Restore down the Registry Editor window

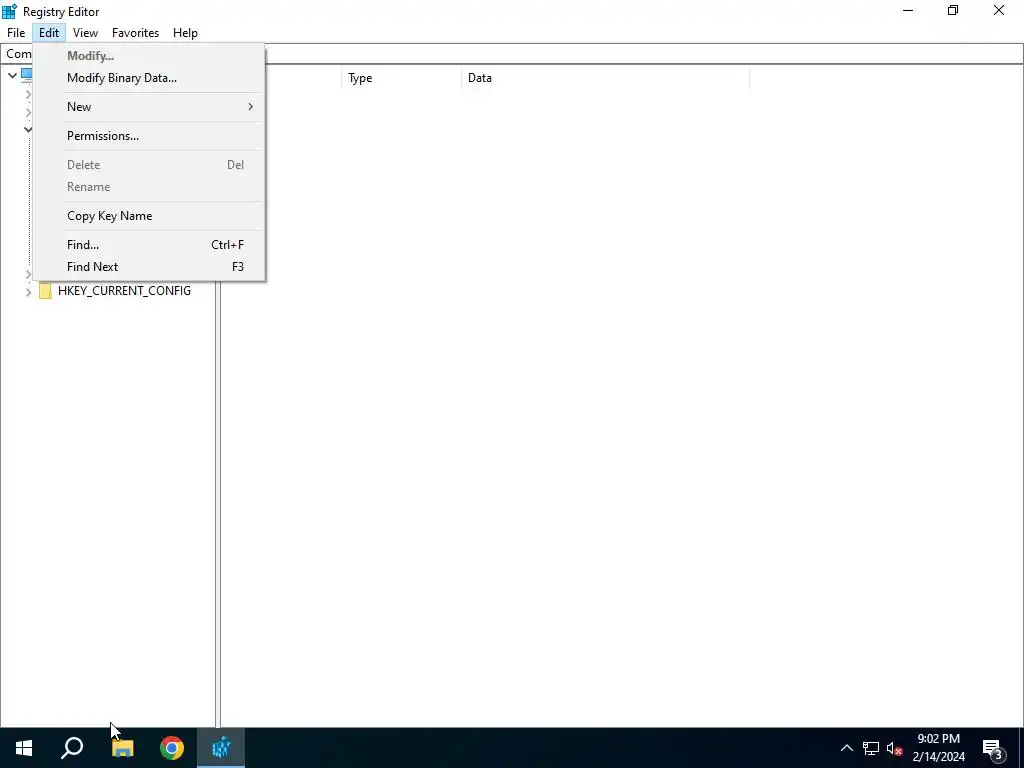pyautogui.click(x=953, y=10)
